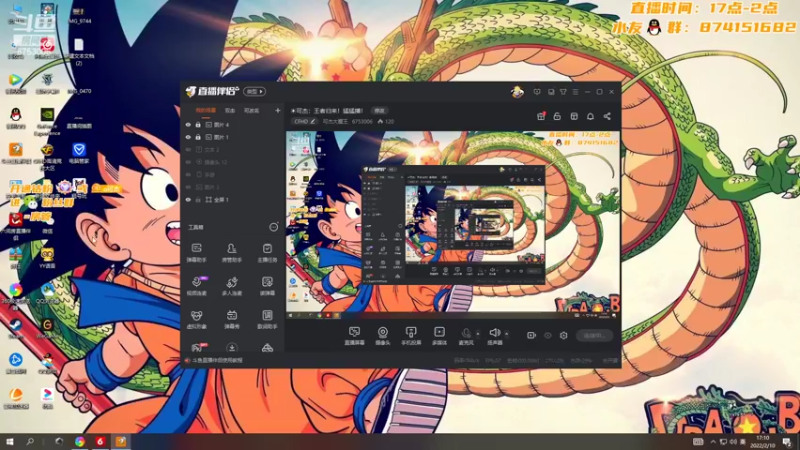This screenshot has width=800, height=450.
Task: Click the 直播伴侣 taskbar app icon
Action: tap(121, 441)
